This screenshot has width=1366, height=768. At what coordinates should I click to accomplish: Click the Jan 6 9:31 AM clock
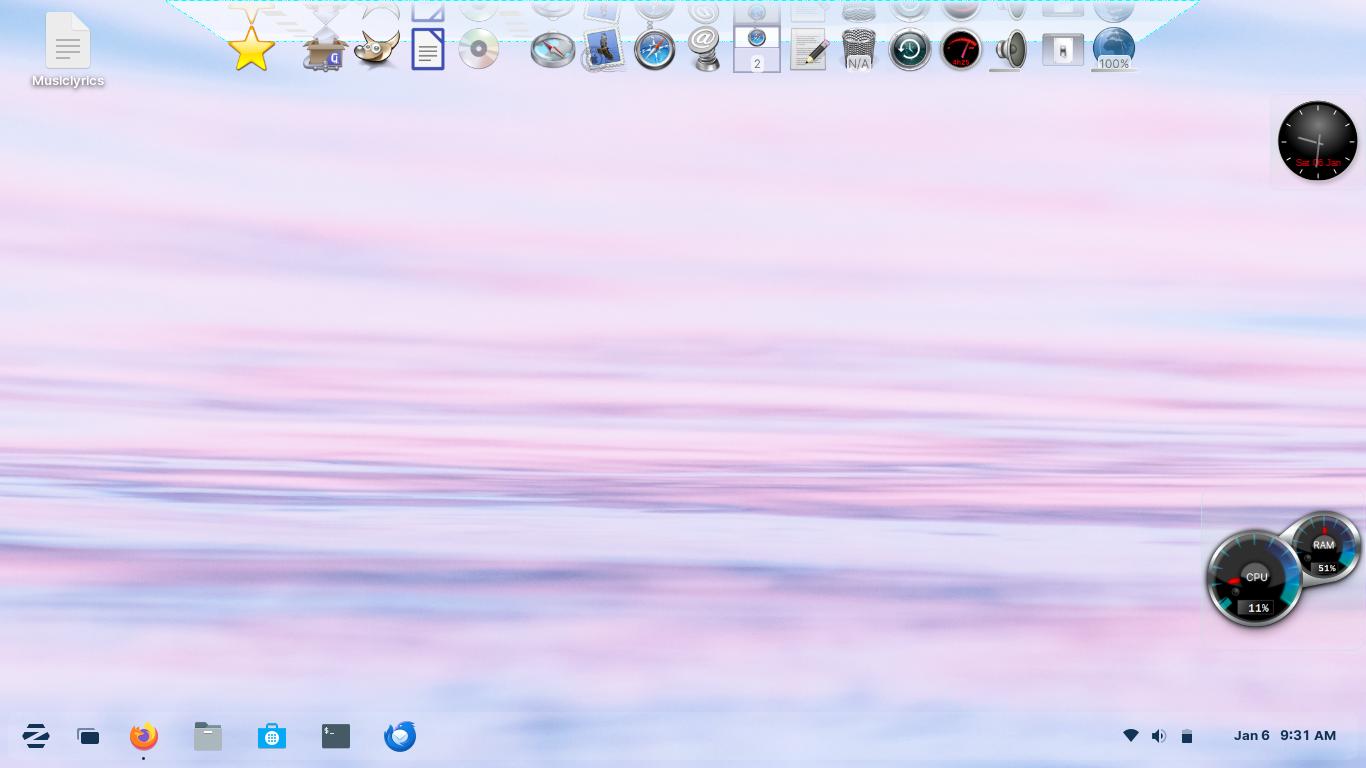click(x=1284, y=735)
